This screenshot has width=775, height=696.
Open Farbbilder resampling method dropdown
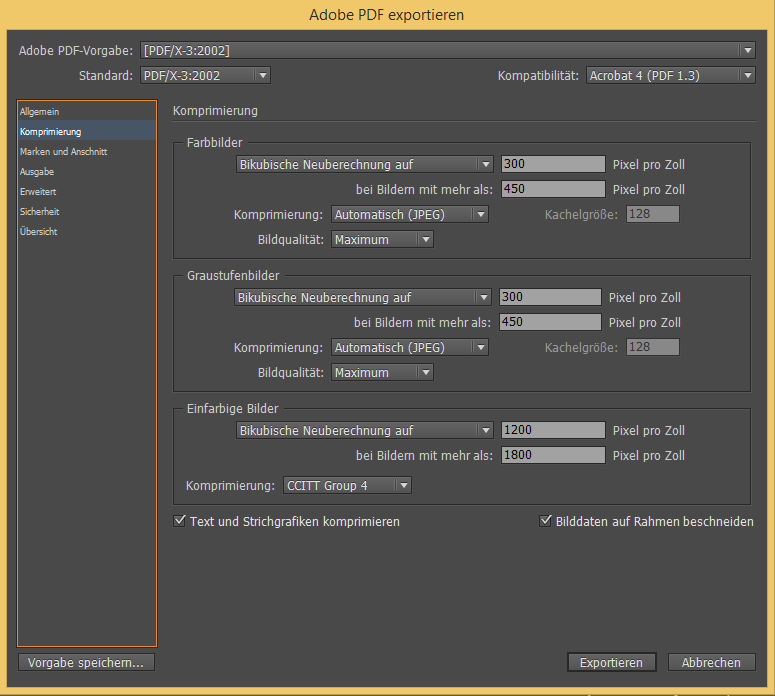click(x=364, y=165)
